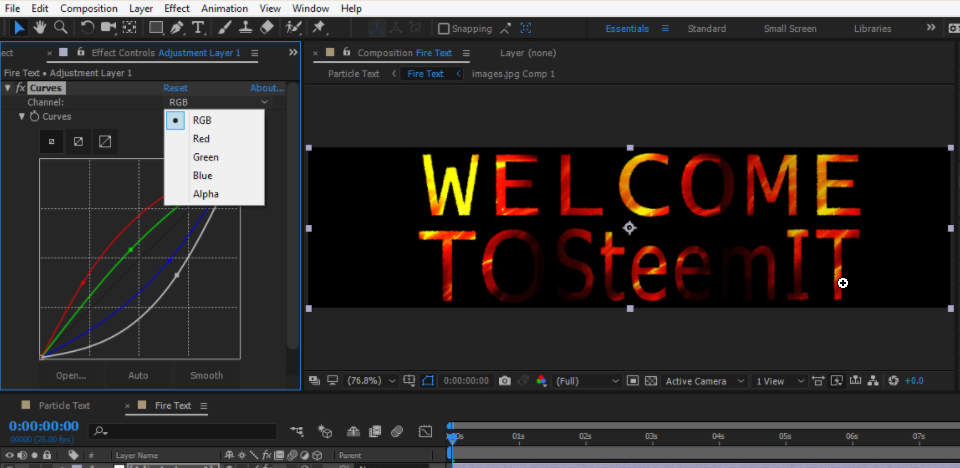Open the resolution (Full) dropdown
Viewport: 960px width, 468px height.
[587, 381]
